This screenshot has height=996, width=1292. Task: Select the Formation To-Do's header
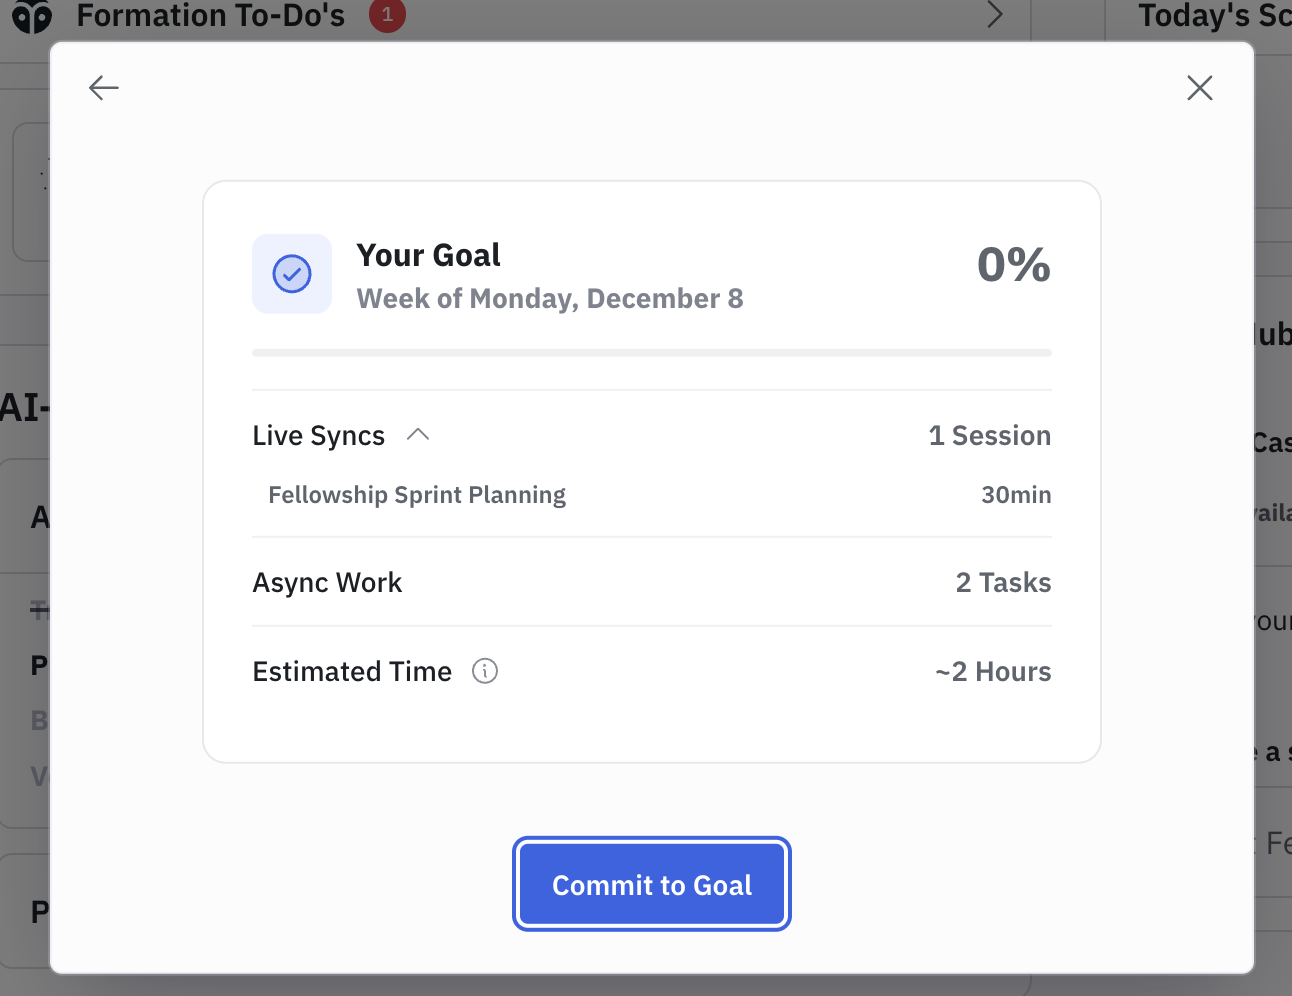[x=210, y=16]
